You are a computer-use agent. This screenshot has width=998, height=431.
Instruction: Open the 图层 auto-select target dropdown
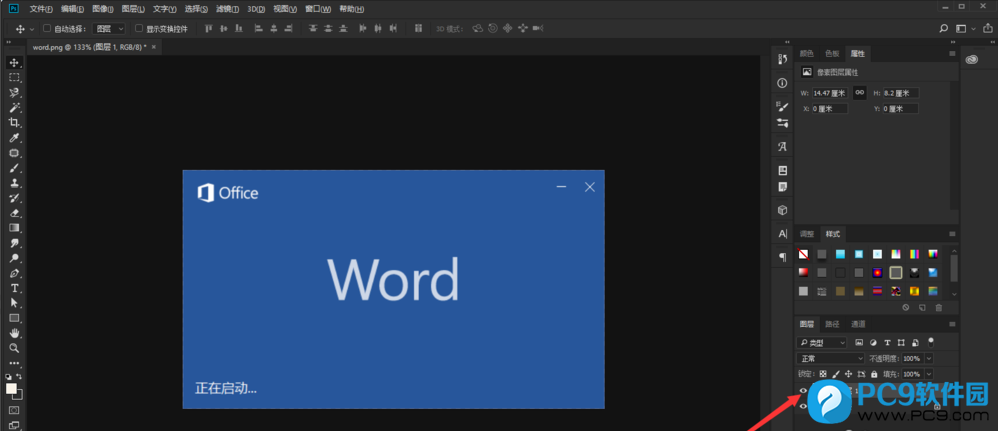(109, 29)
